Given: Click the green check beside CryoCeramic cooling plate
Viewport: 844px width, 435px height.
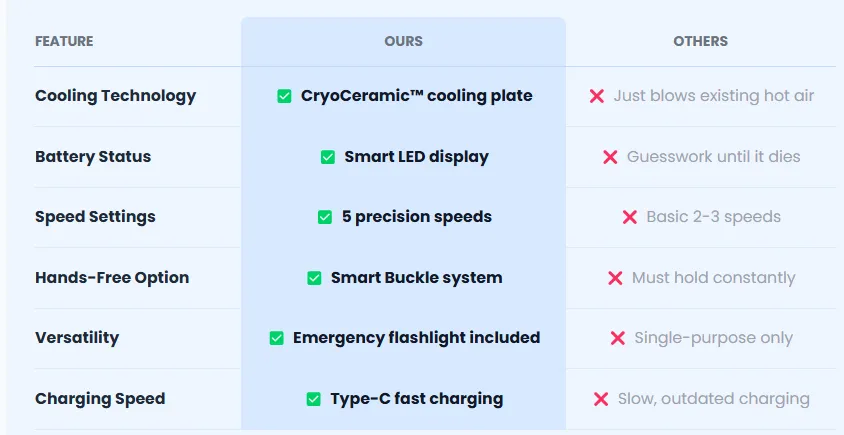Looking at the screenshot, I should point(284,96).
